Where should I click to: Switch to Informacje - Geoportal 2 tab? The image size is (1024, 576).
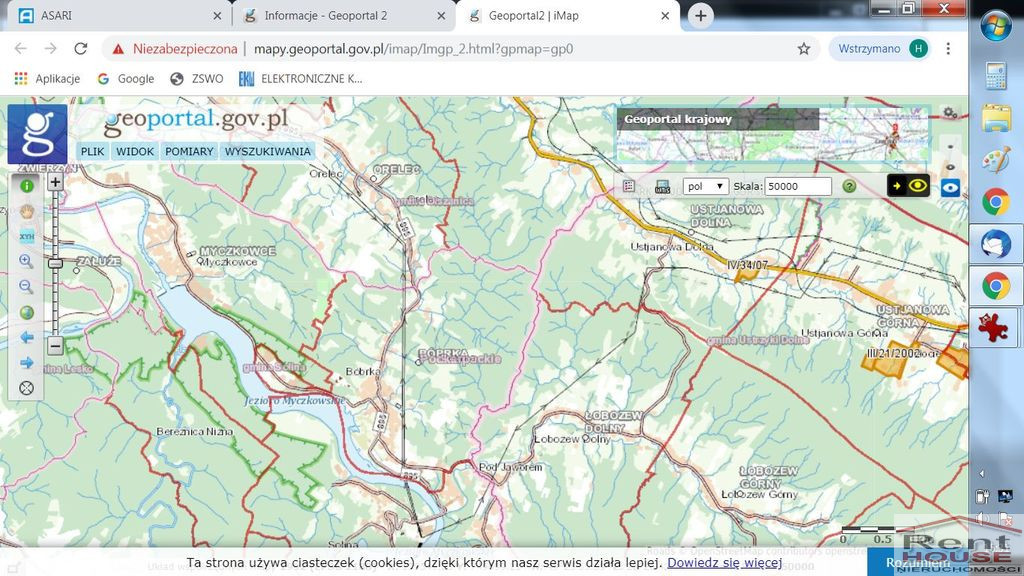pyautogui.click(x=339, y=16)
